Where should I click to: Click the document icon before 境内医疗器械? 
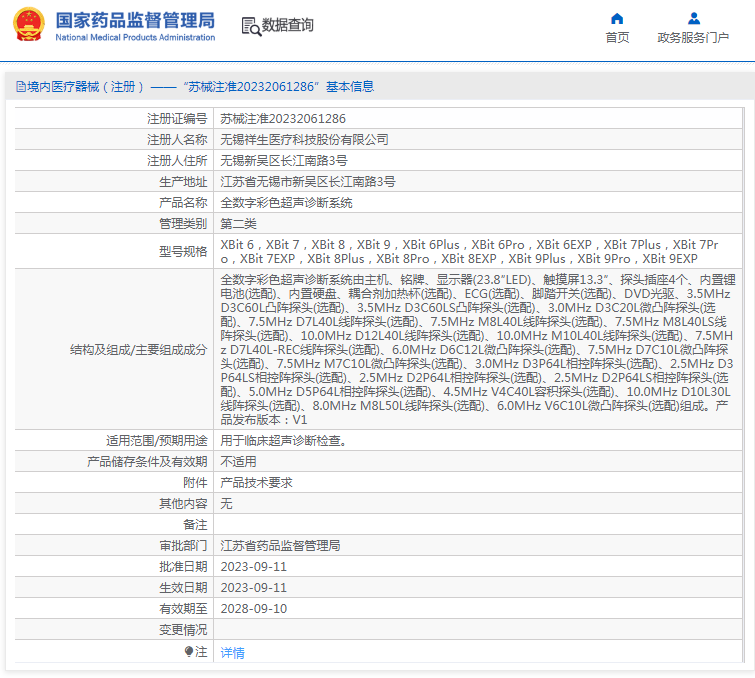(x=21, y=87)
